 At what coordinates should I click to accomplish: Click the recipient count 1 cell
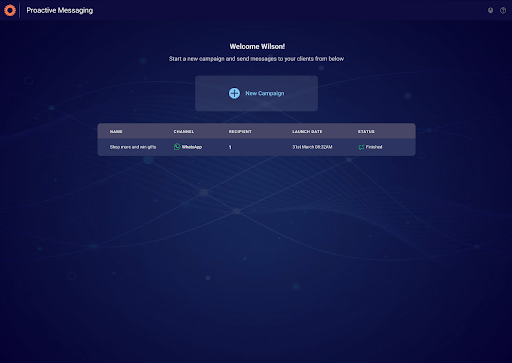click(230, 147)
